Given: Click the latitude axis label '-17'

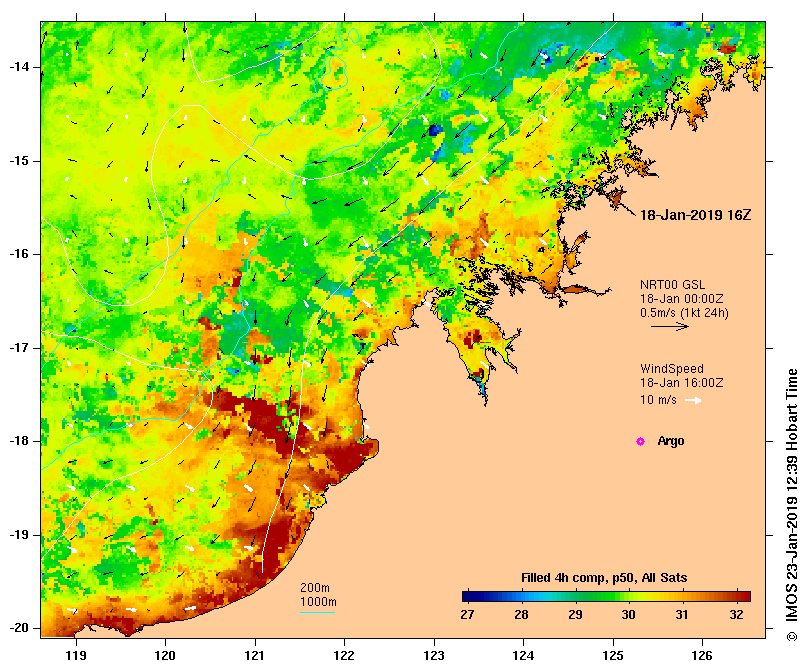Looking at the screenshot, I should (x=19, y=348).
